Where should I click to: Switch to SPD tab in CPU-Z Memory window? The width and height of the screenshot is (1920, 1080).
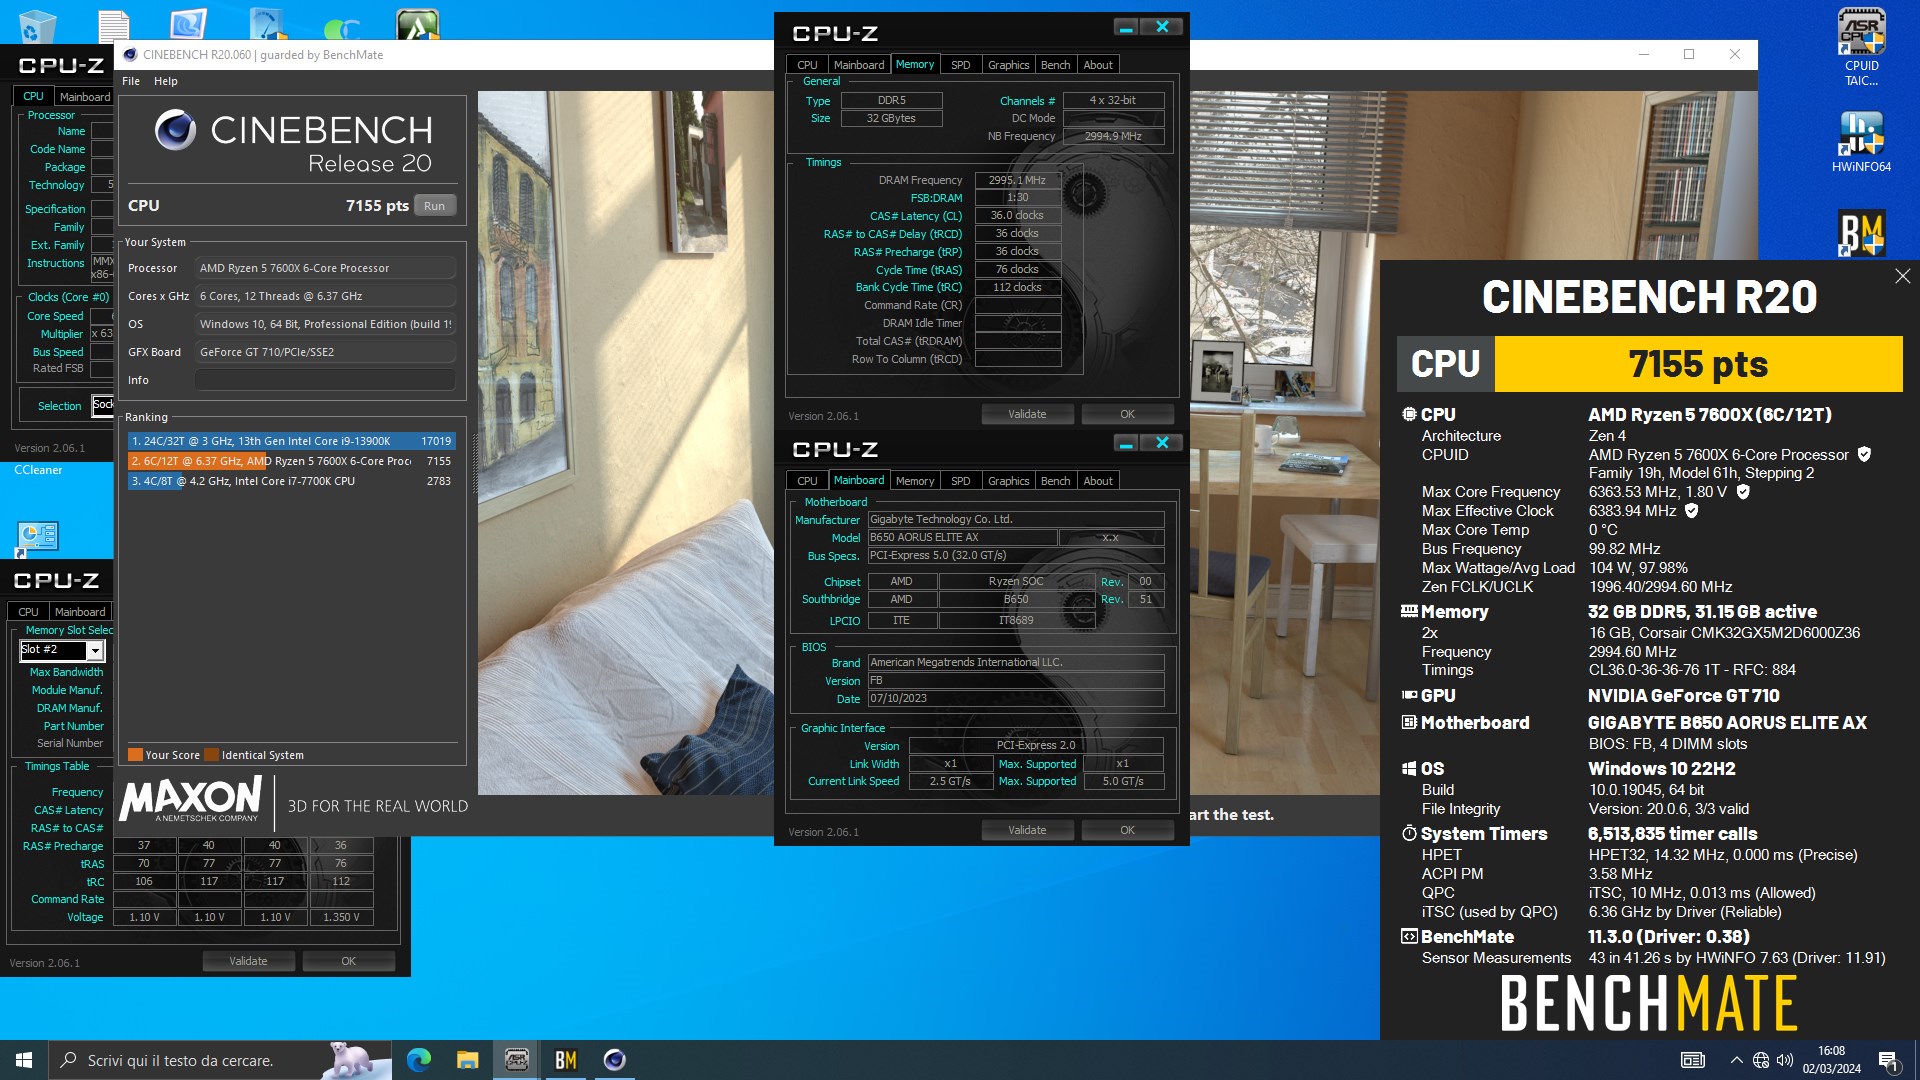tap(960, 65)
